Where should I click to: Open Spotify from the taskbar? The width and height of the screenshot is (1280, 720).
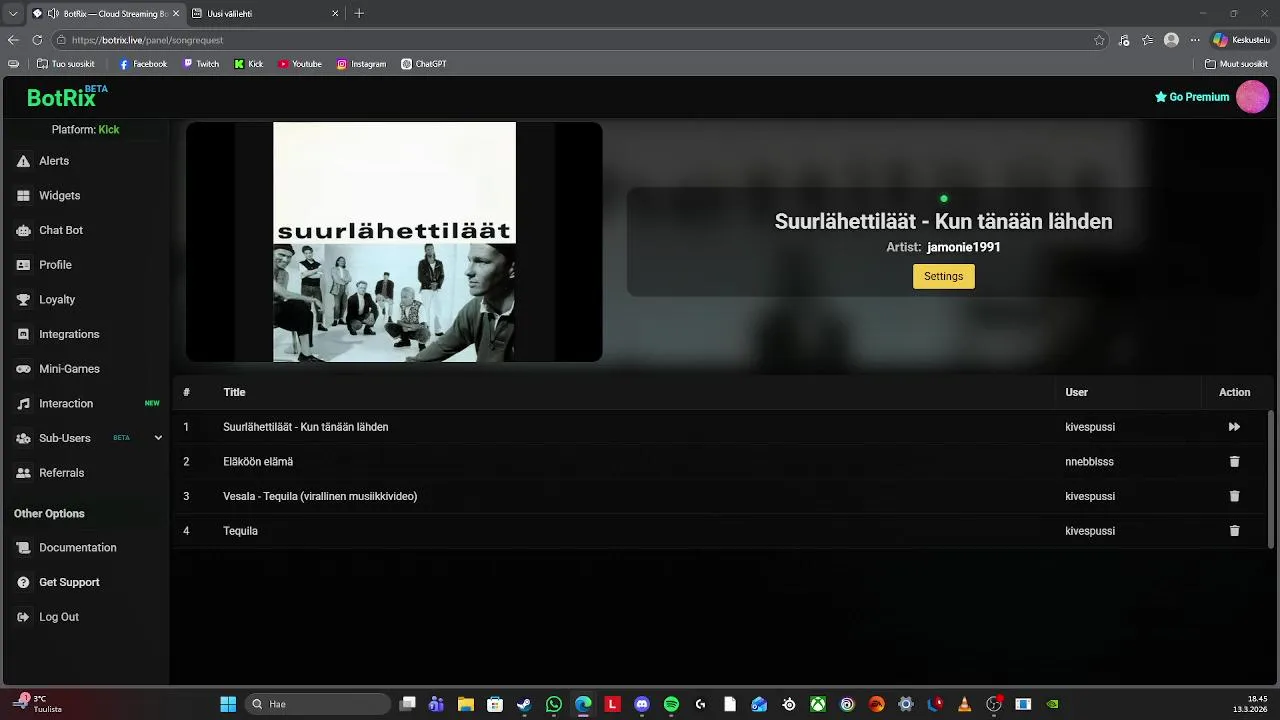click(x=671, y=704)
